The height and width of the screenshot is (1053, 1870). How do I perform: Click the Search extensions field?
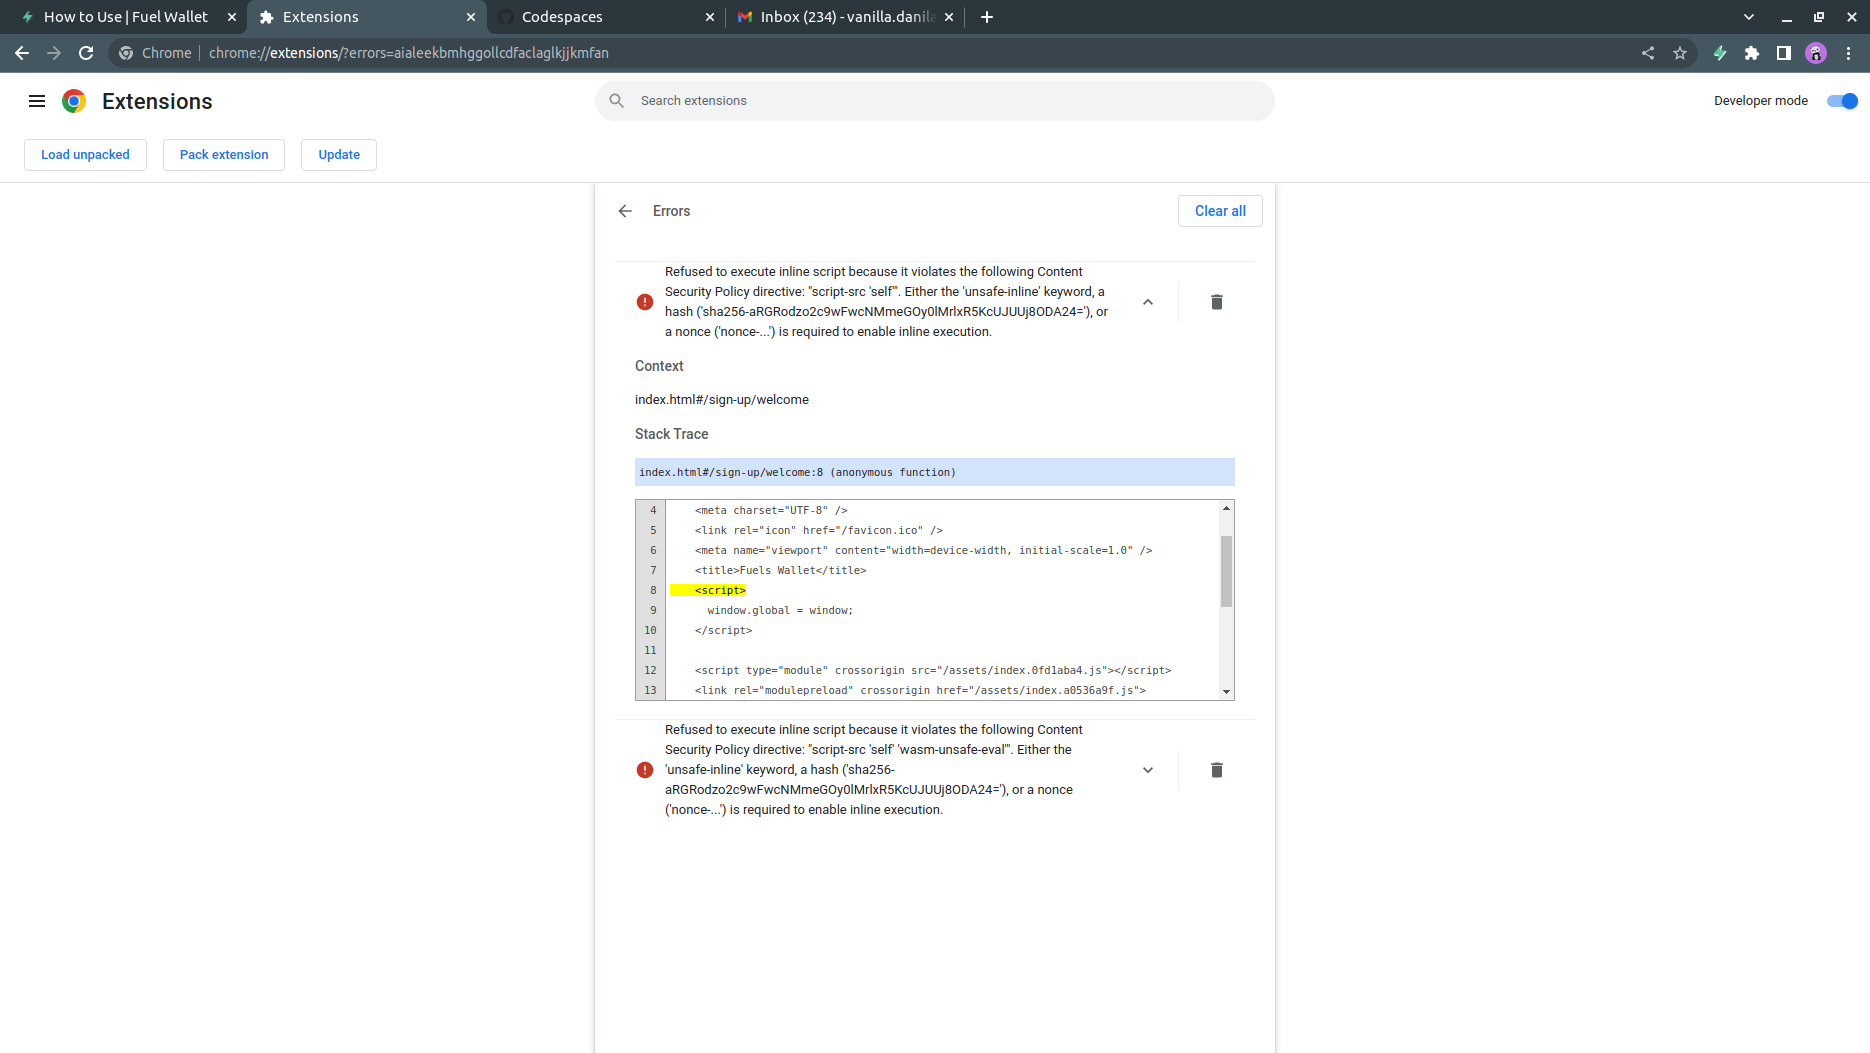[x=934, y=100]
